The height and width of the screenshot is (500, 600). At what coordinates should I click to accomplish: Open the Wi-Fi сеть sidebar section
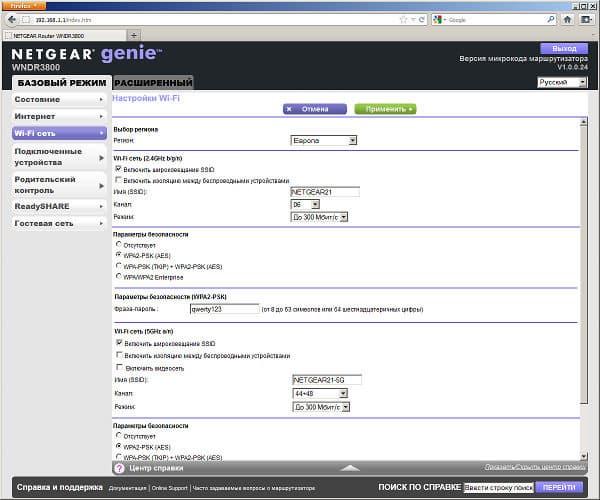tap(59, 133)
